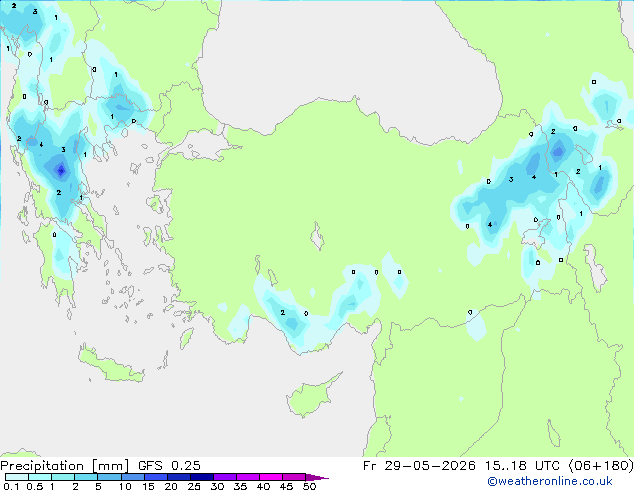Click the "Precipitation [mm]" title text
This screenshot has width=634, height=490.
click(x=64, y=466)
